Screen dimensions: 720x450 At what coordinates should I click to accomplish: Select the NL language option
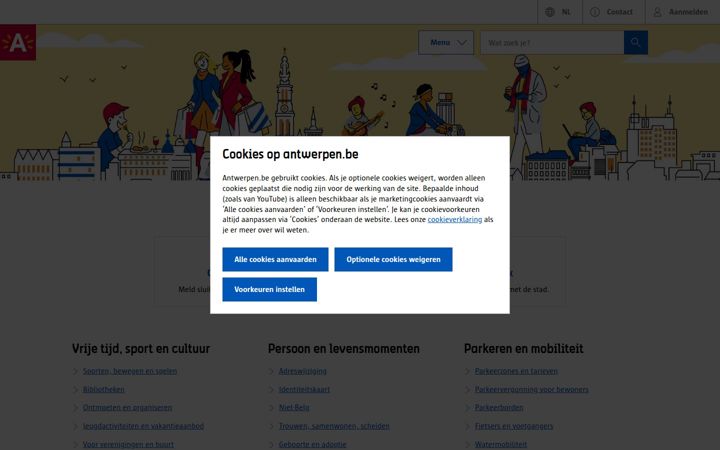(x=566, y=12)
